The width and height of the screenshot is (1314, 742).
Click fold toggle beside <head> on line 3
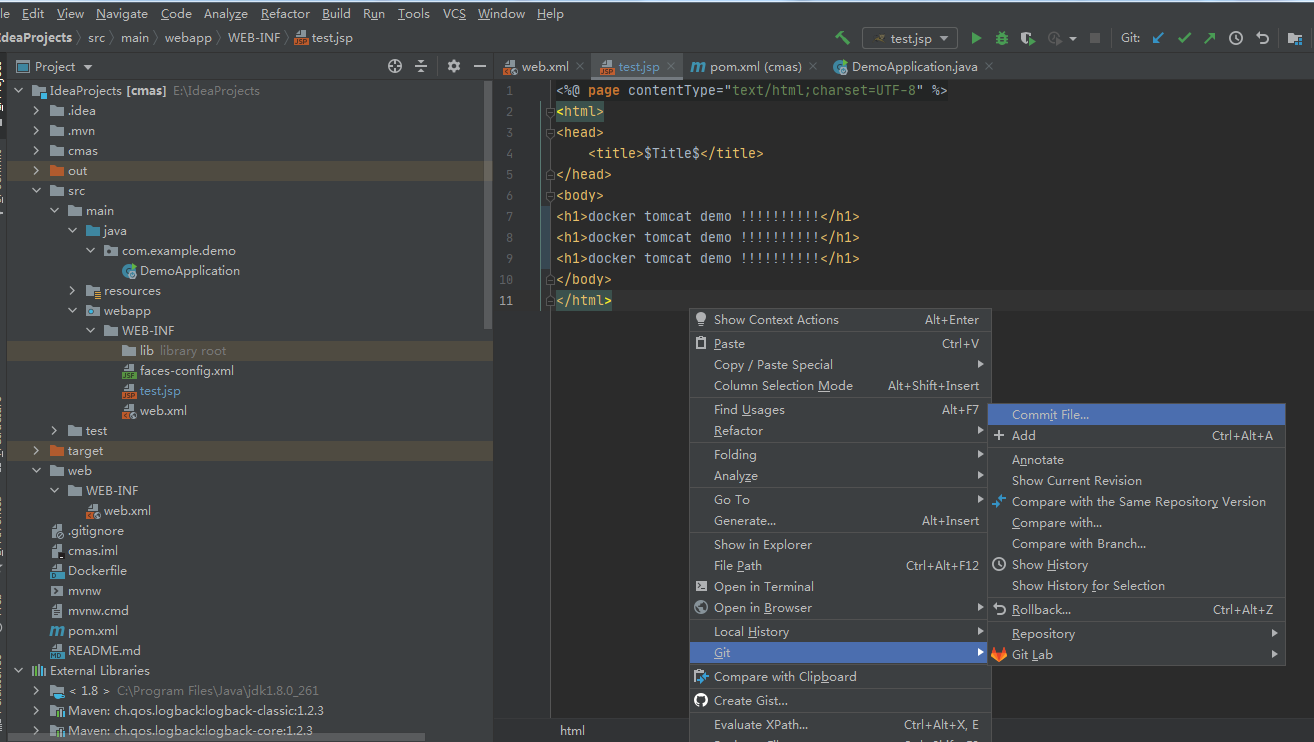click(x=550, y=132)
